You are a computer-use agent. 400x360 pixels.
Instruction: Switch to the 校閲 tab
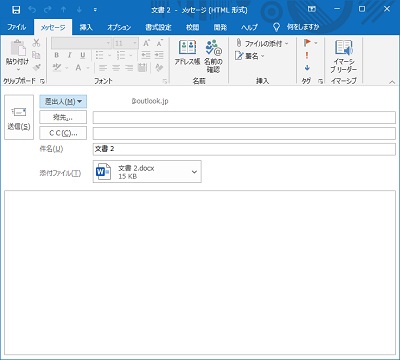pyautogui.click(x=192, y=27)
